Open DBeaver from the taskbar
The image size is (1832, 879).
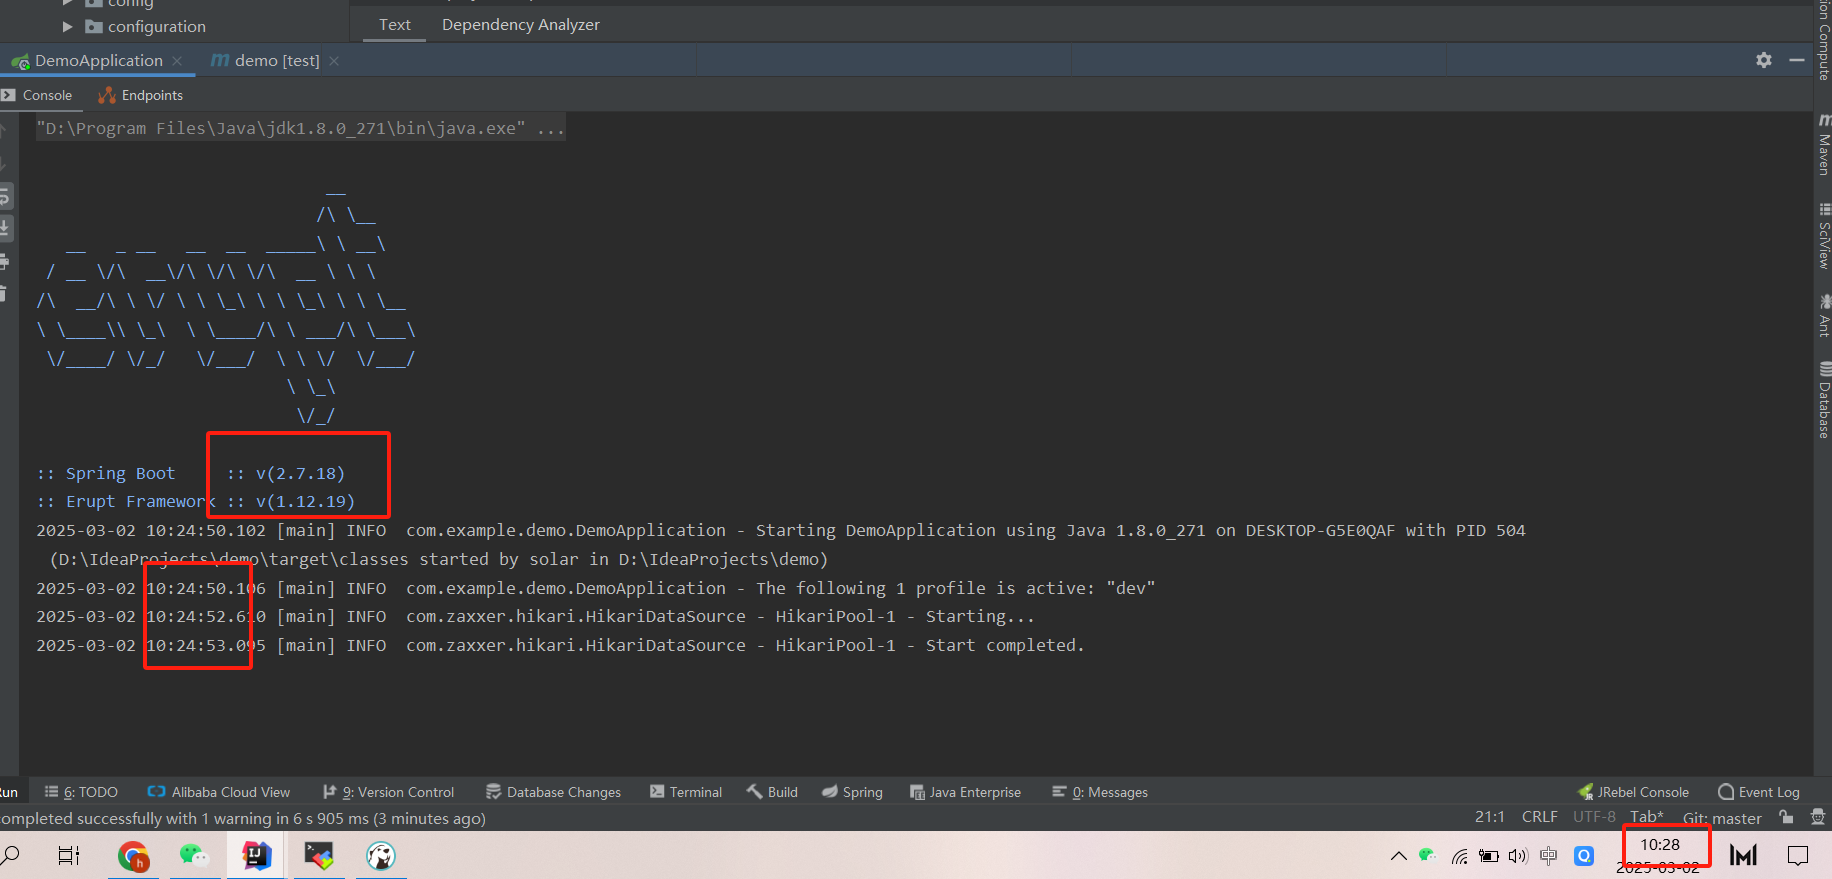coord(381,855)
